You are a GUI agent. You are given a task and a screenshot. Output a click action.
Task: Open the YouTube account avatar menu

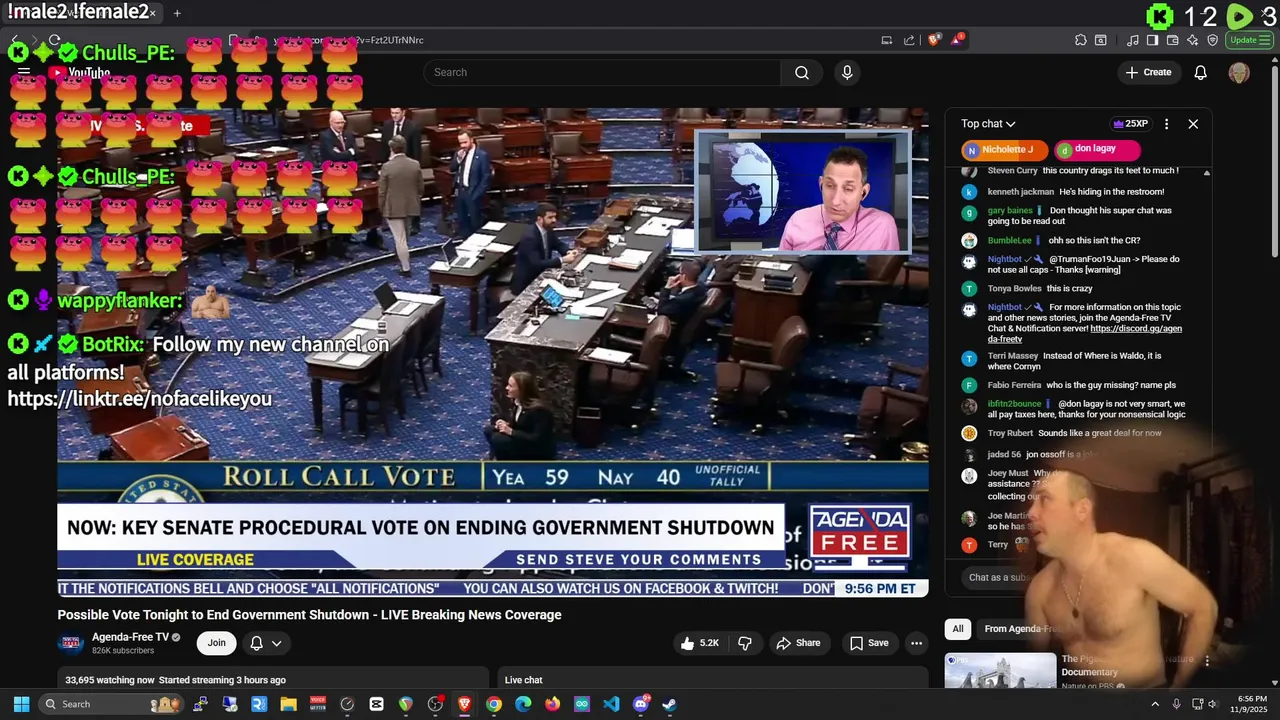[x=1239, y=72]
